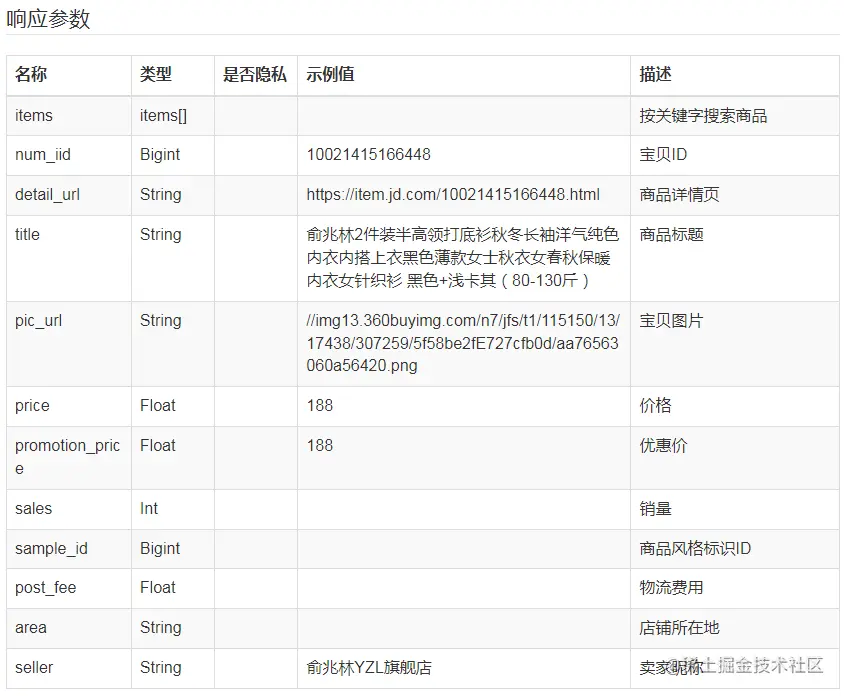The image size is (844, 696).
Task: Select the example value 10021415166448
Action: pos(369,155)
